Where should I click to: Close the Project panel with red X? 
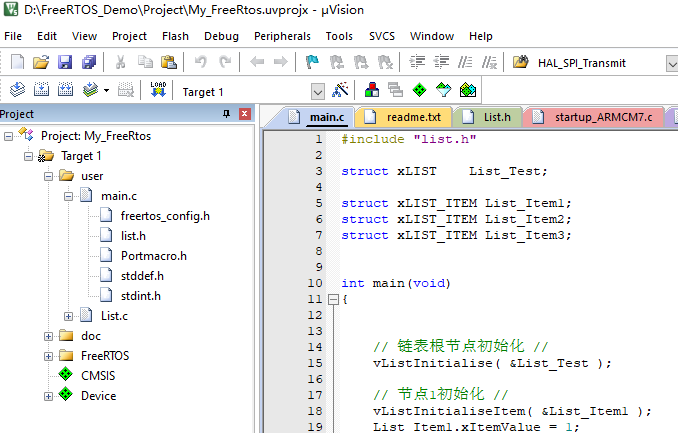(x=244, y=114)
